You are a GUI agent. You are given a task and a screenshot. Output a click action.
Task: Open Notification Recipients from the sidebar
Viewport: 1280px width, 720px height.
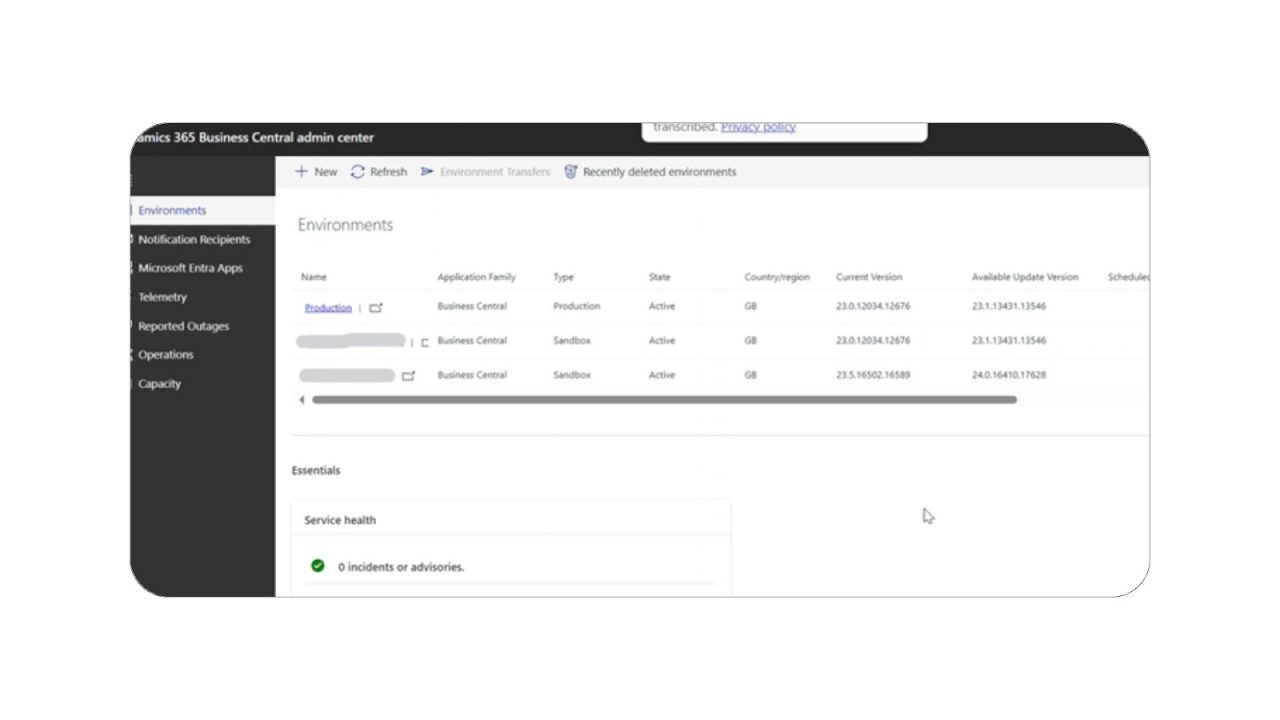[193, 239]
